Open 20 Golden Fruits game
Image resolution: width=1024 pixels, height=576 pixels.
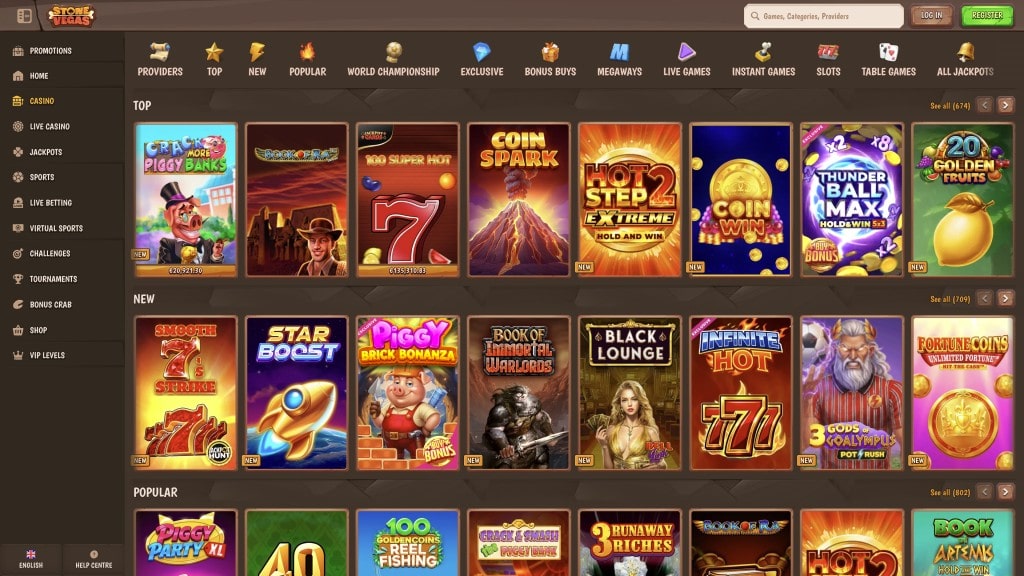[963, 200]
